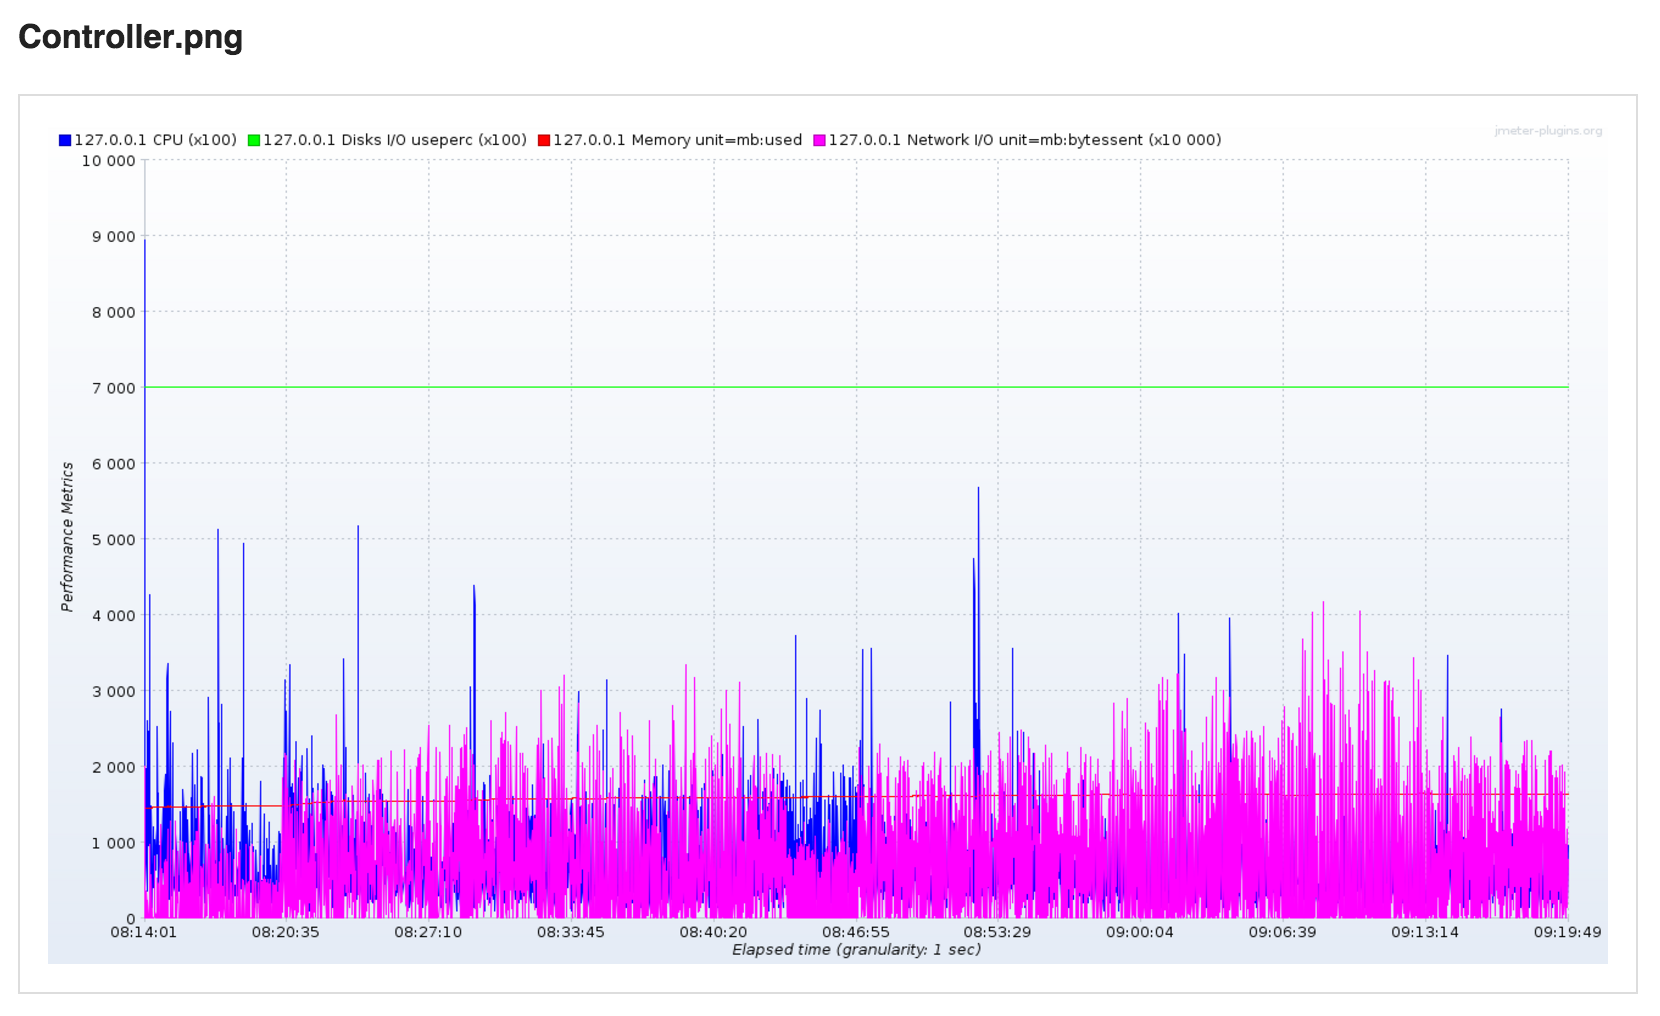
Task: Click the blue CPU legend swatch
Action: coord(65,140)
